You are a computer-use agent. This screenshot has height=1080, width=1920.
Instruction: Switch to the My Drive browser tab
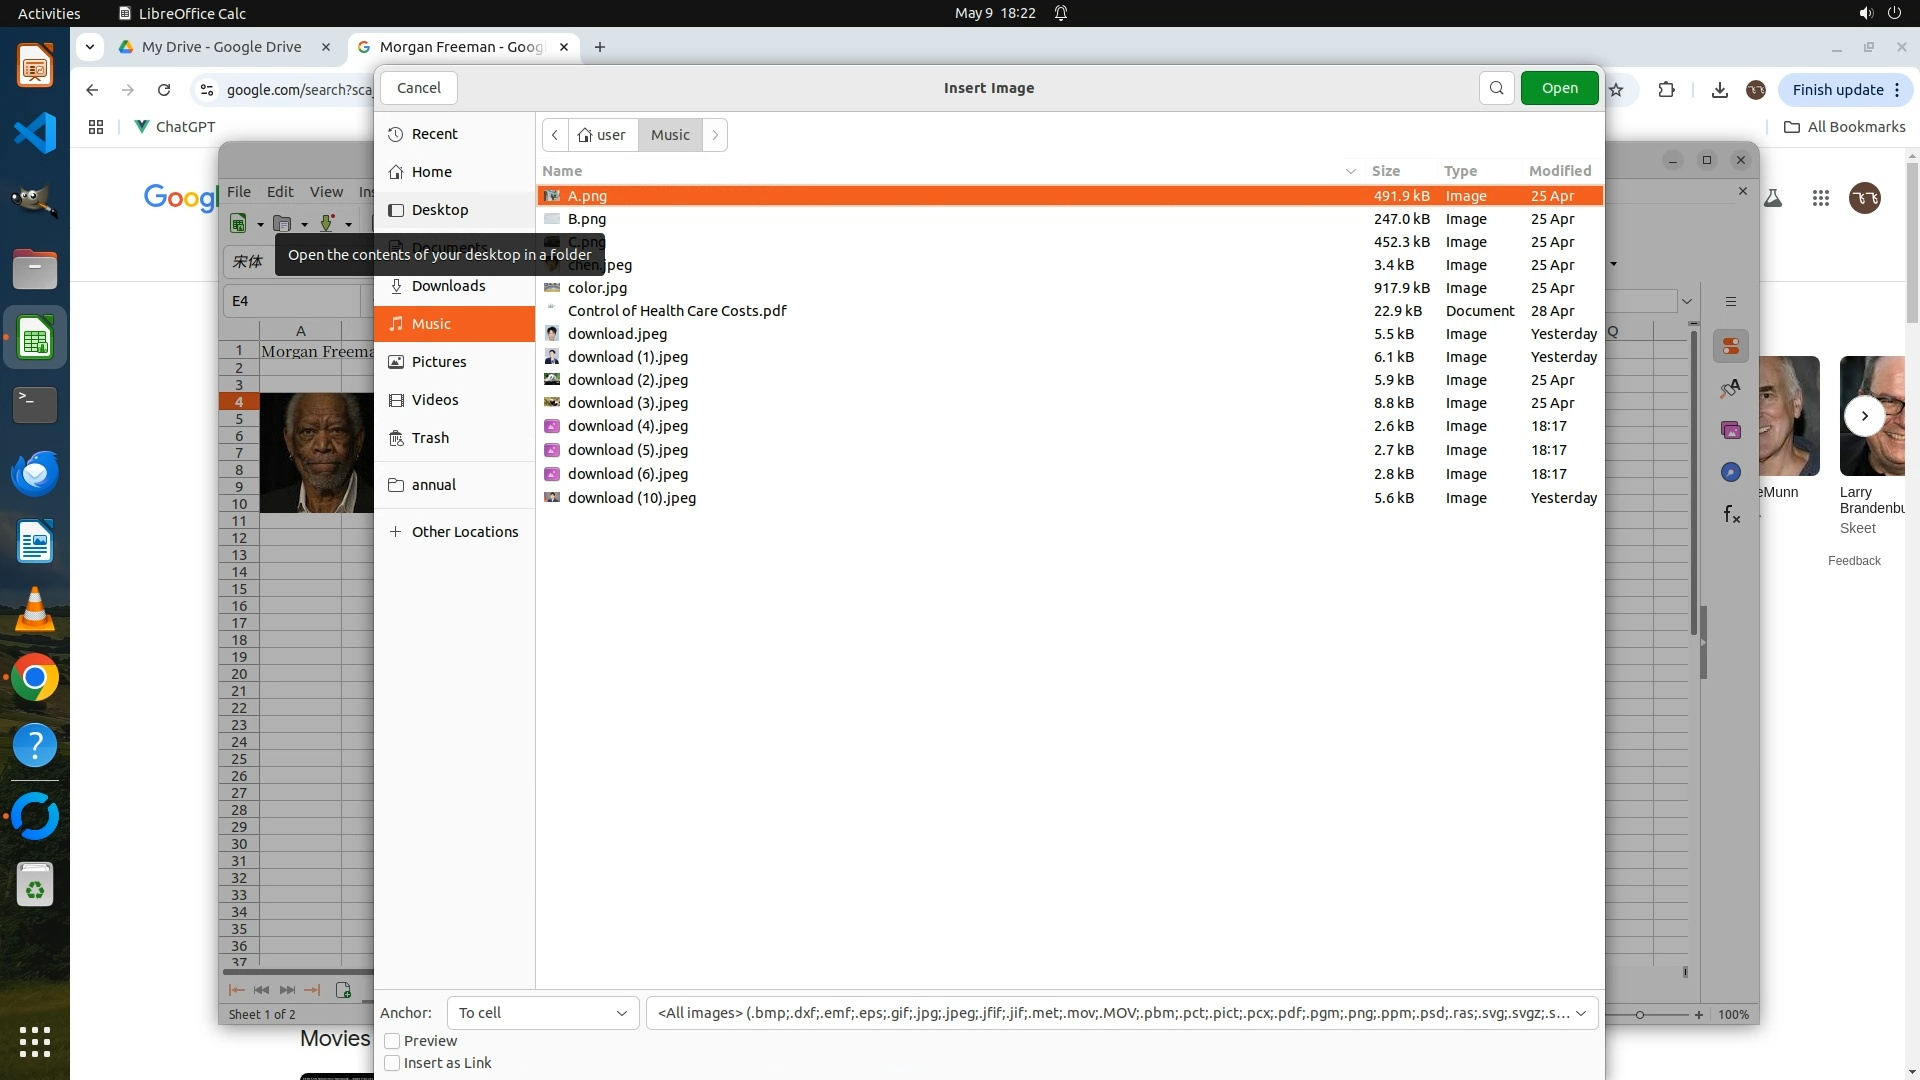221,47
